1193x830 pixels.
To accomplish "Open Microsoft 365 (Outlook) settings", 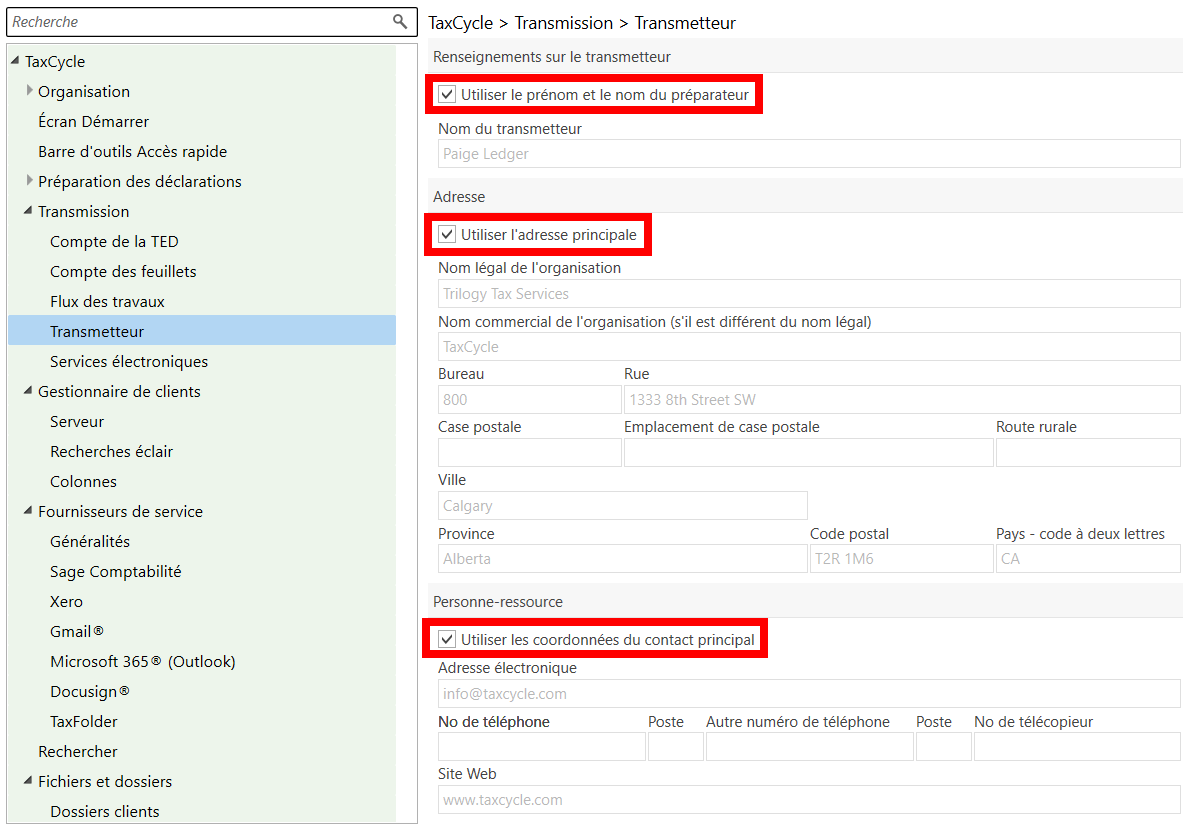I will 143,662.
